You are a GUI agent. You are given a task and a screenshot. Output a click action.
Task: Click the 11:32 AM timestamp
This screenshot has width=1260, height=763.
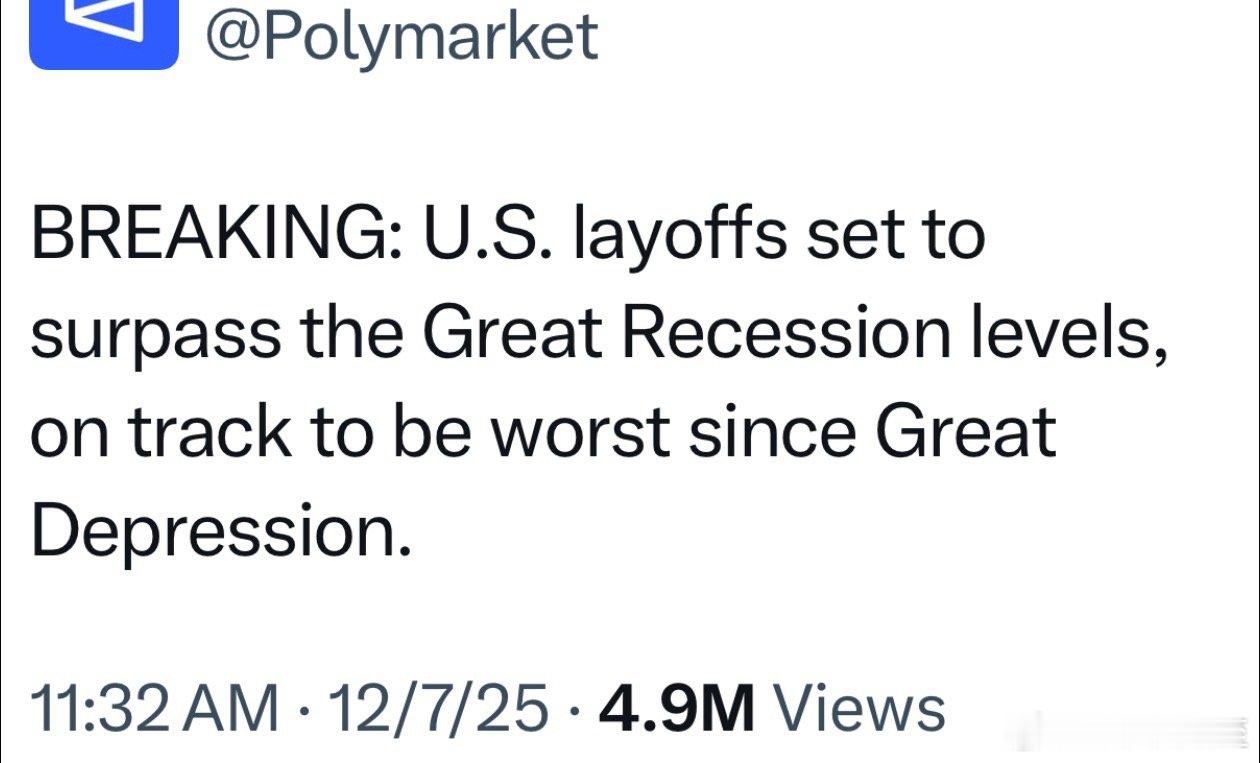155,709
